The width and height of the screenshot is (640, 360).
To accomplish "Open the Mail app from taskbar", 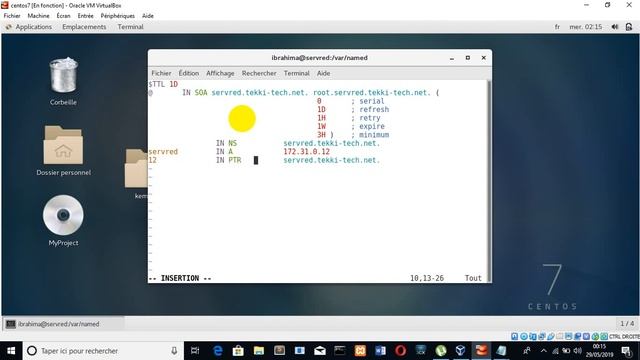I will (320, 351).
